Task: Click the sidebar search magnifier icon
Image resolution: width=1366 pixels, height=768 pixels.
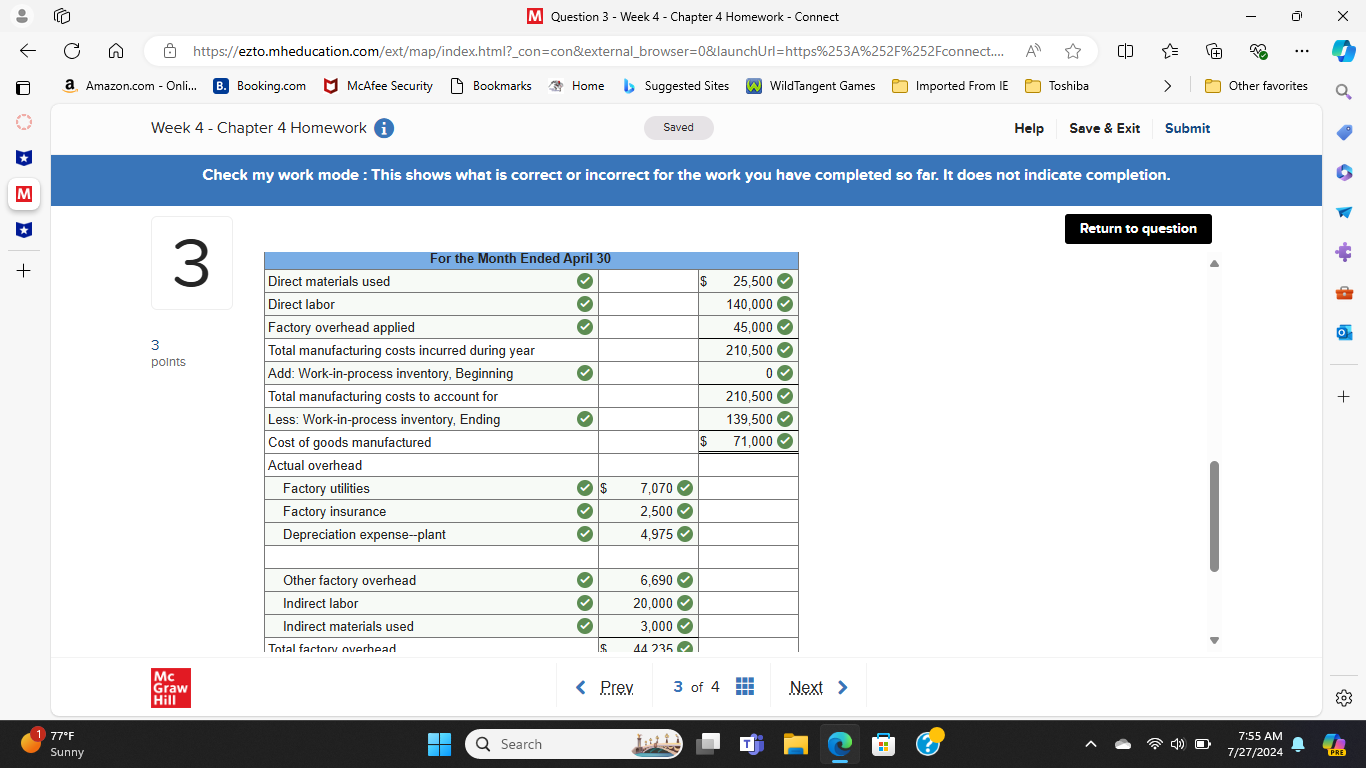Action: (x=1344, y=92)
